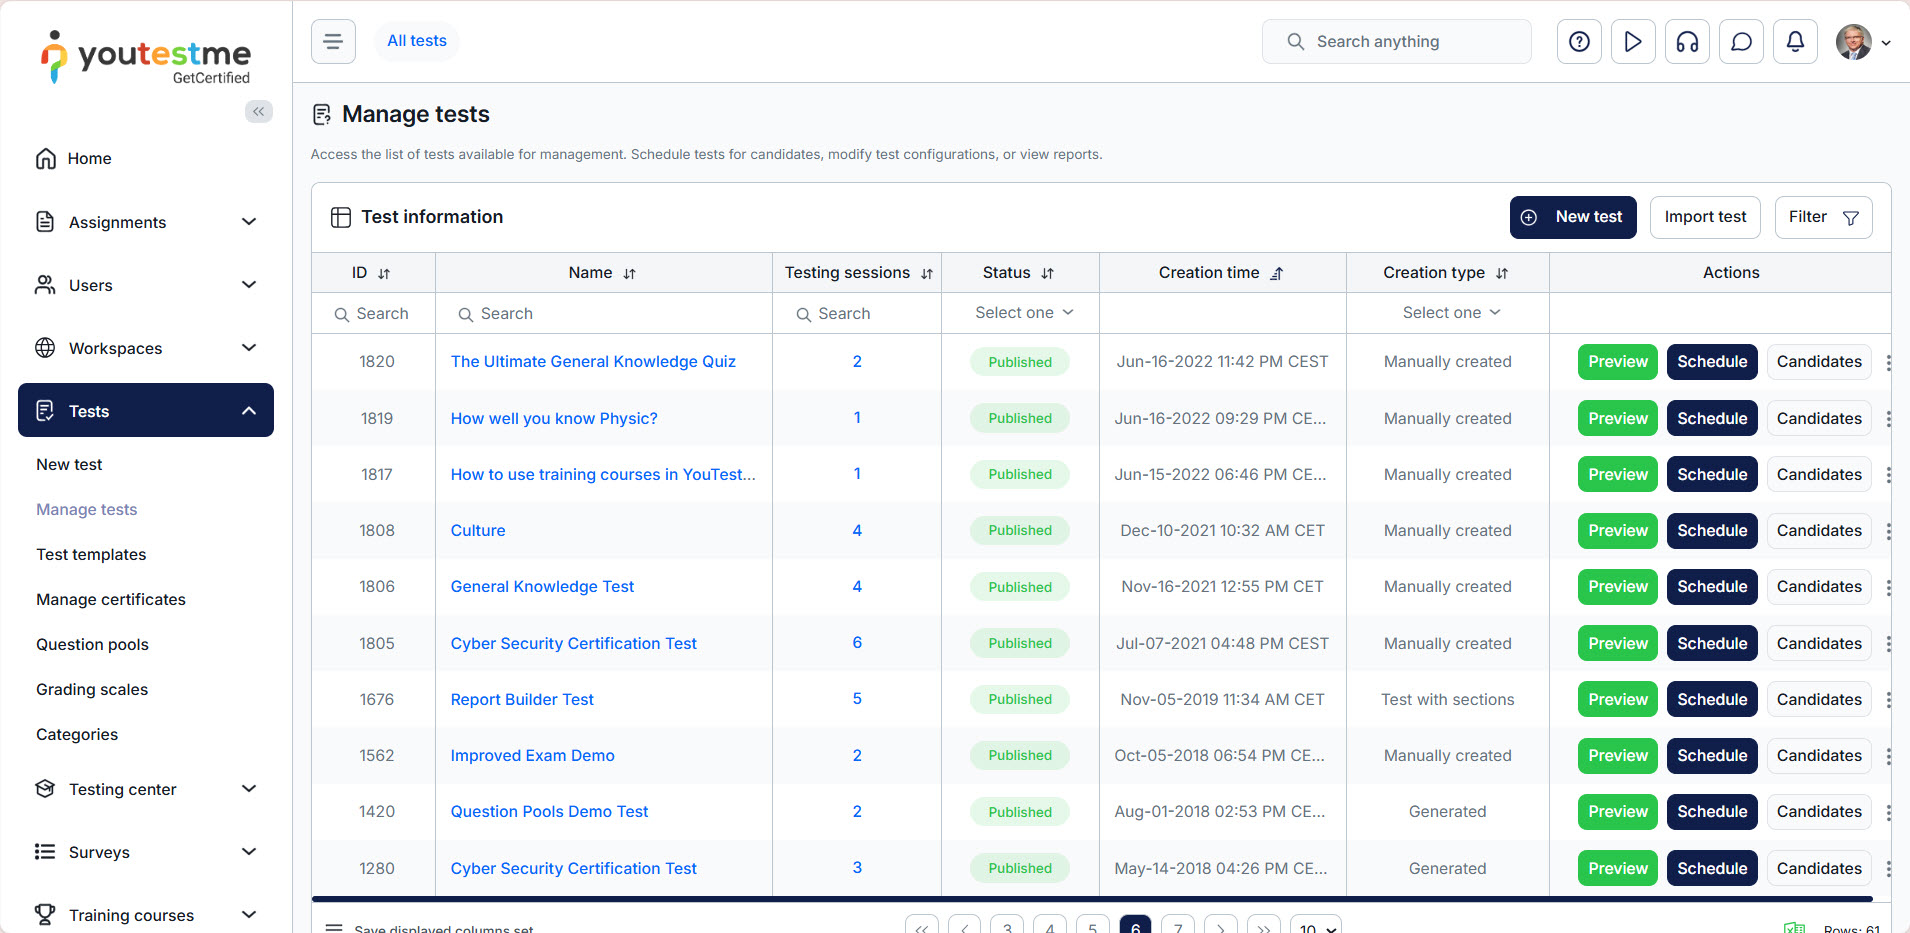Screen dimensions: 1910x933
Task: Go to Question pools menu item
Action: (x=92, y=644)
